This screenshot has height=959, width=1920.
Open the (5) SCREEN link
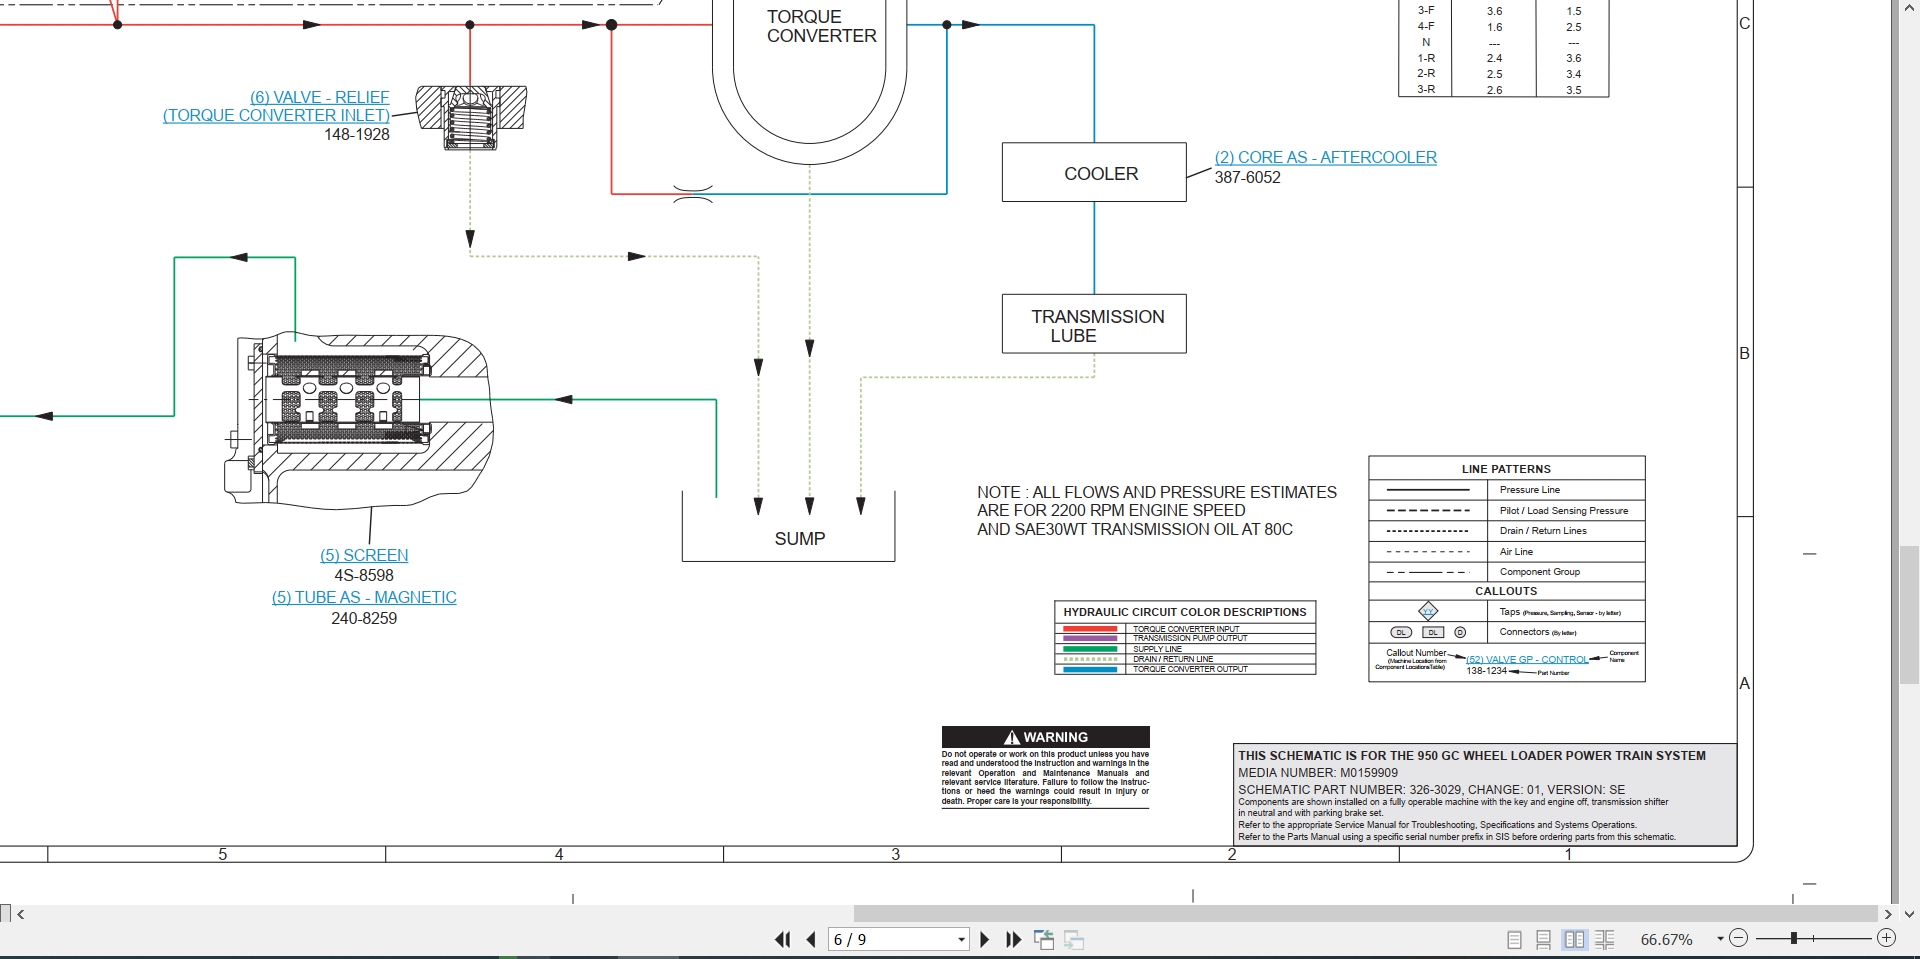(x=364, y=555)
